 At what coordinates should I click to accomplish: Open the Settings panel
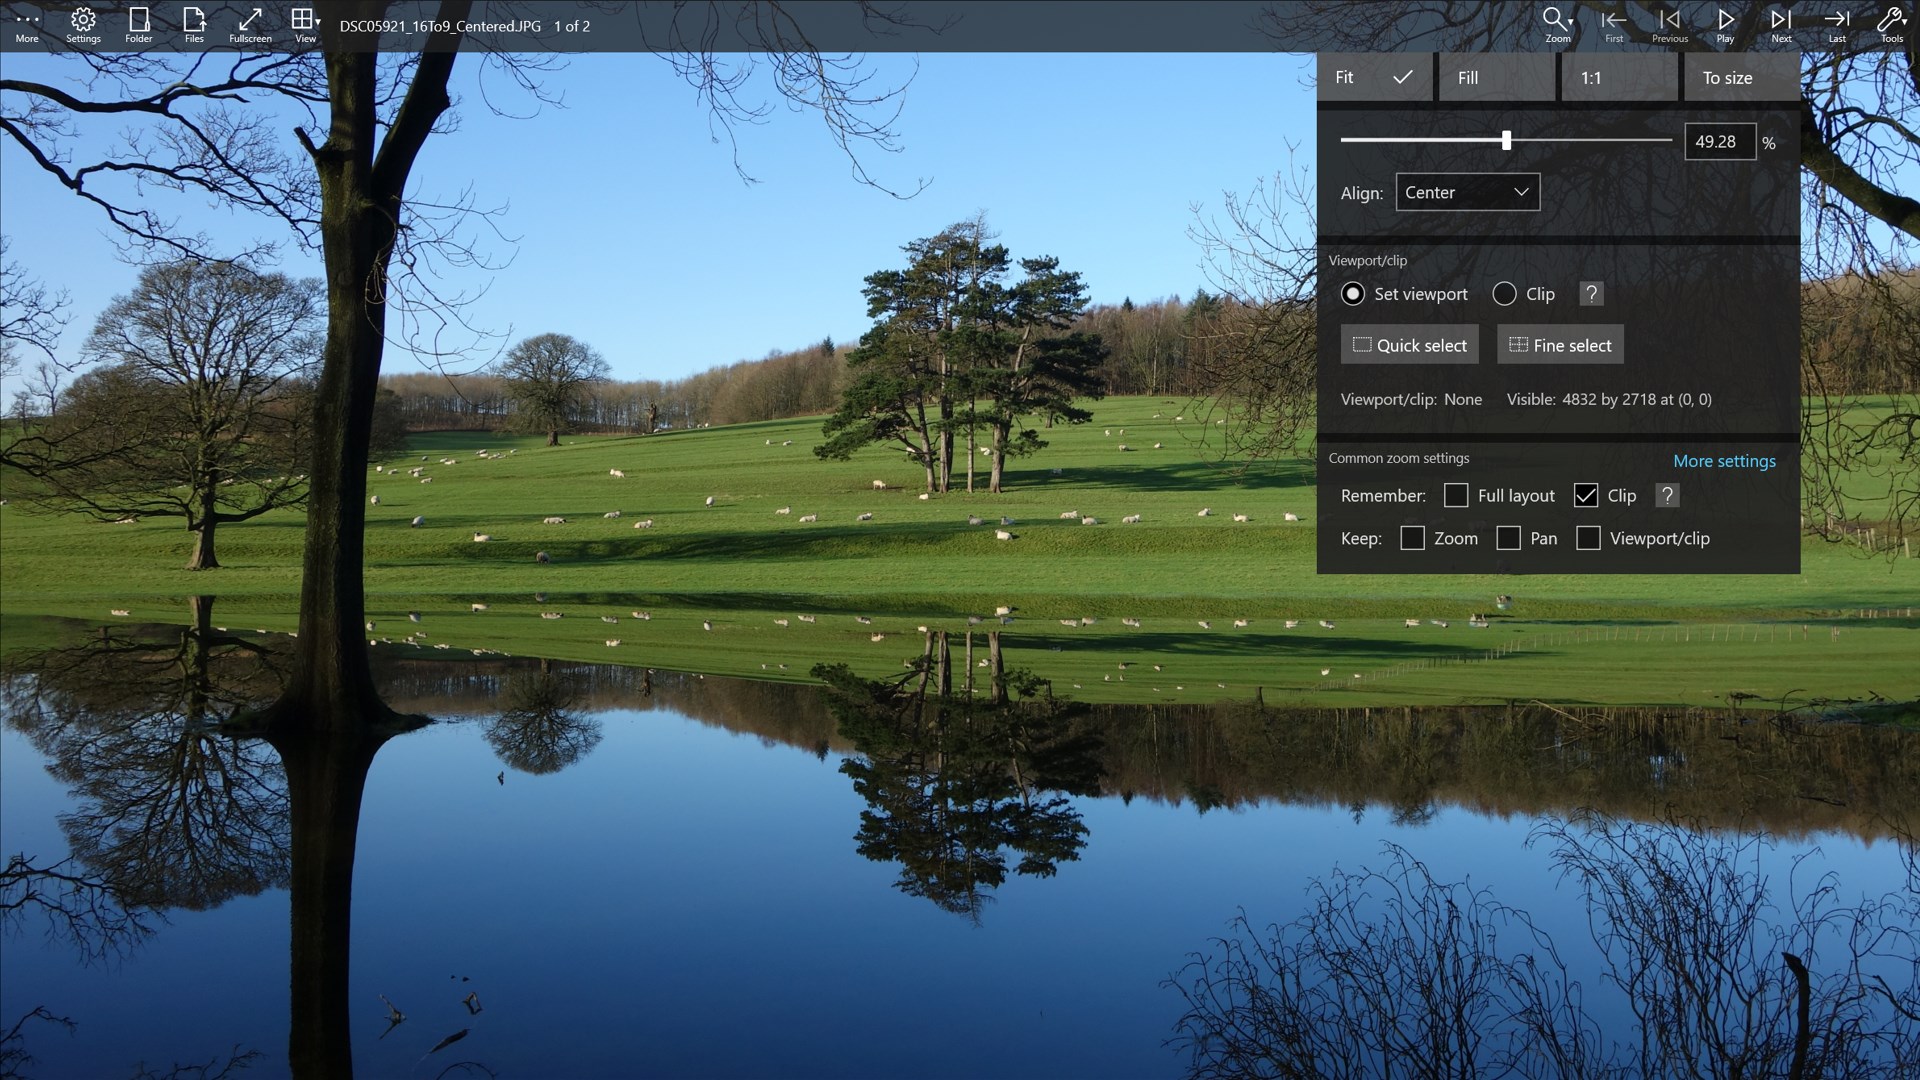point(83,25)
